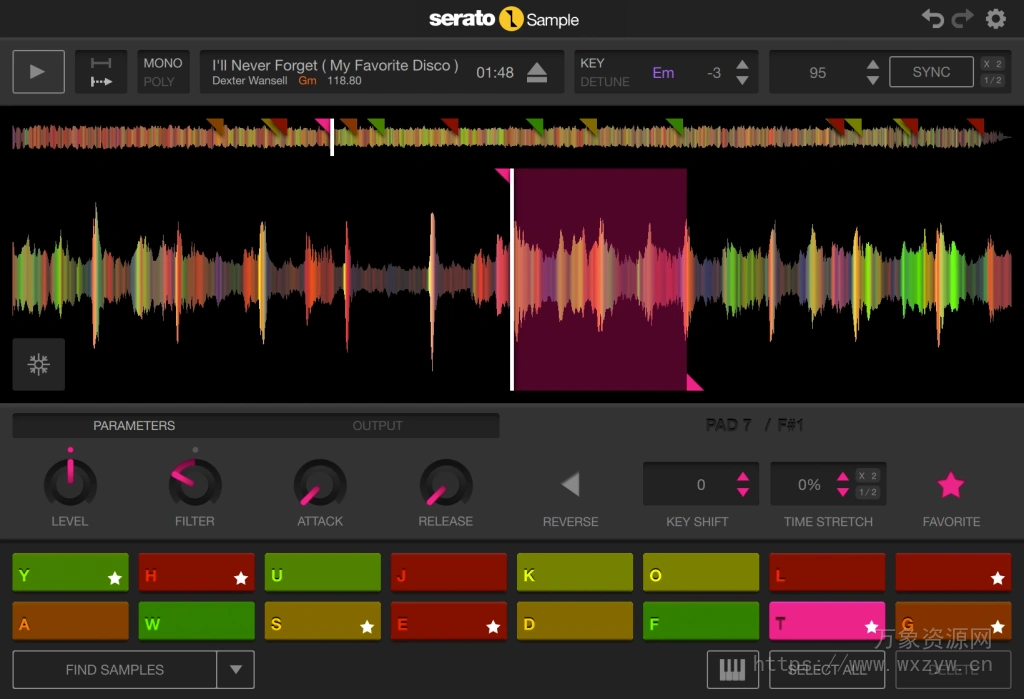
Task: Open the key selector showing Em
Action: coord(662,71)
